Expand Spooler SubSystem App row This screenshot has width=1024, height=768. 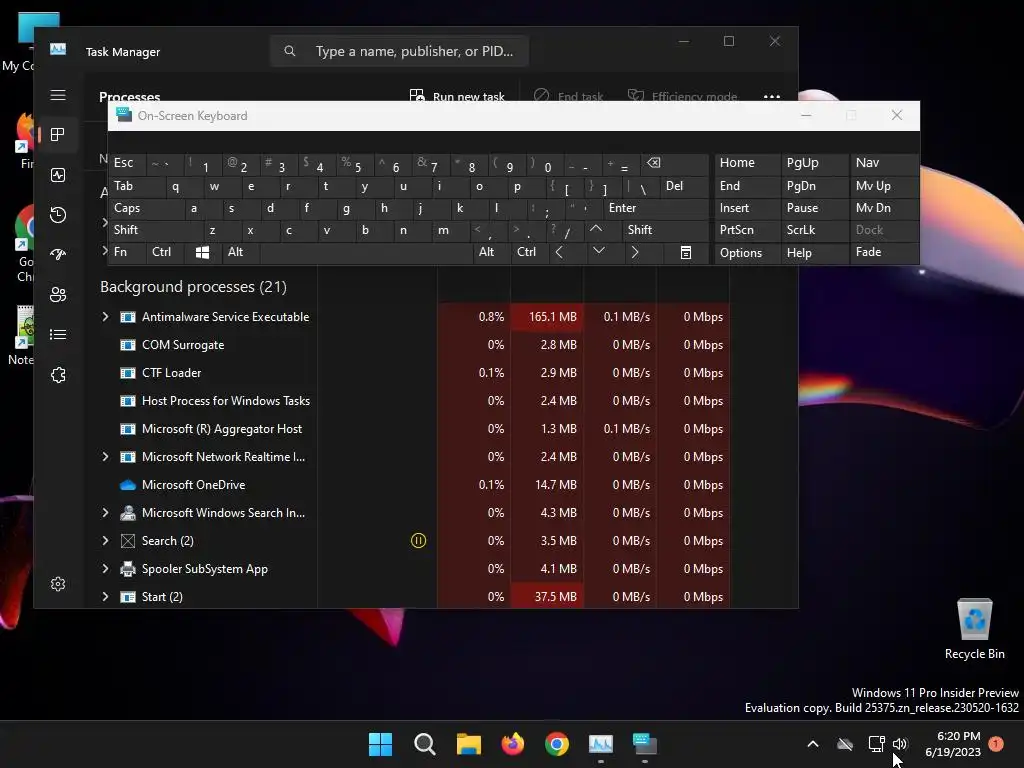pos(105,569)
